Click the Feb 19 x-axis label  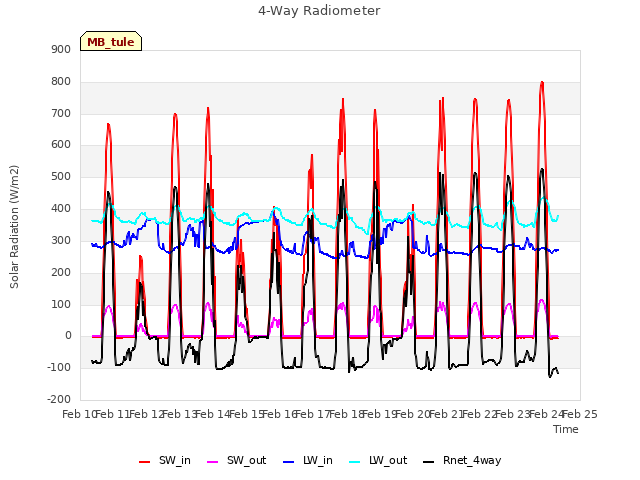click(380, 414)
